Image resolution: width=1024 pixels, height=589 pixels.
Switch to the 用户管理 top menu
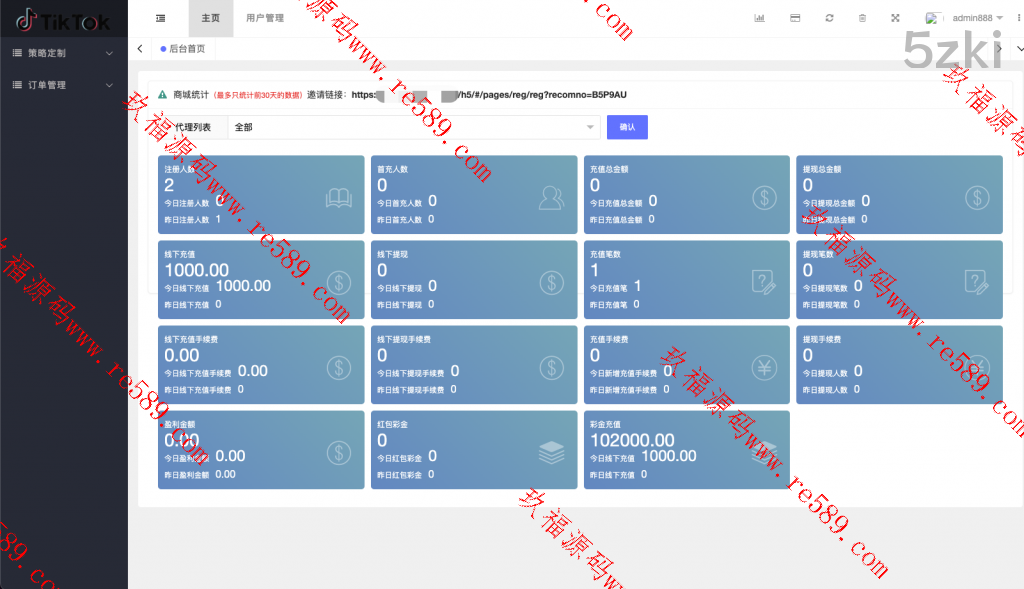(265, 18)
